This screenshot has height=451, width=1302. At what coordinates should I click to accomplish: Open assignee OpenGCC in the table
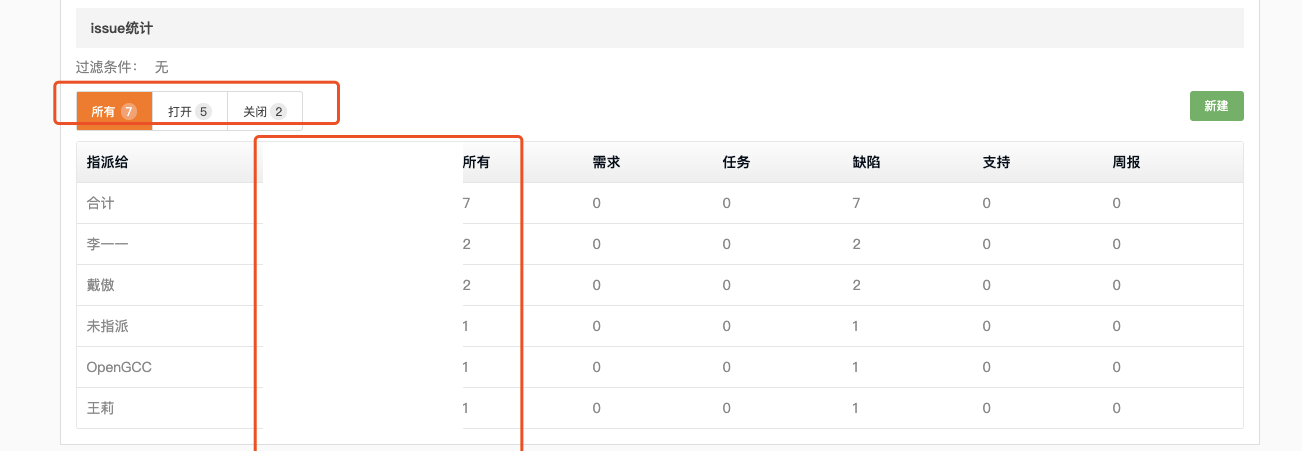119,367
